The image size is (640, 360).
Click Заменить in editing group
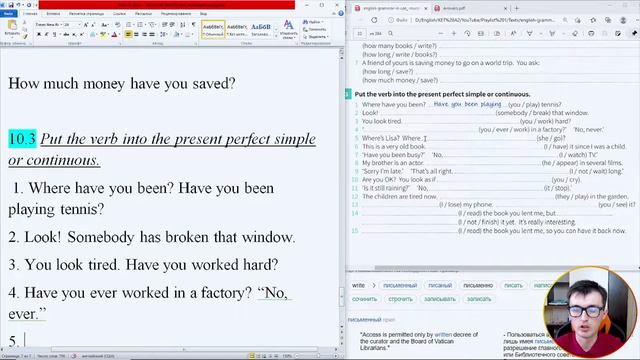point(314,29)
